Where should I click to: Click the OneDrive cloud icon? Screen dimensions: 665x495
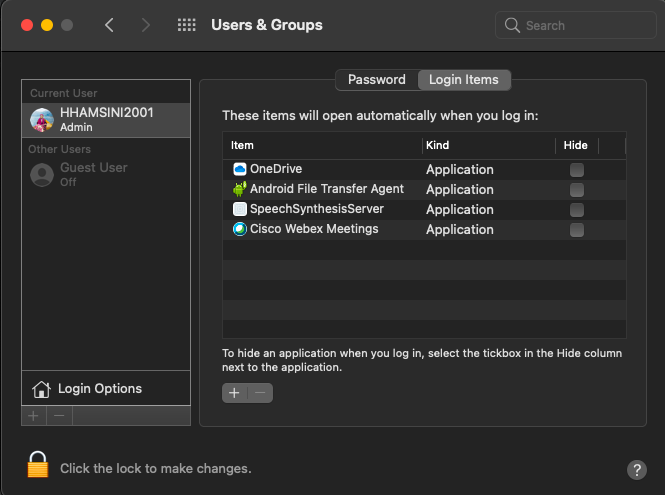click(239, 169)
